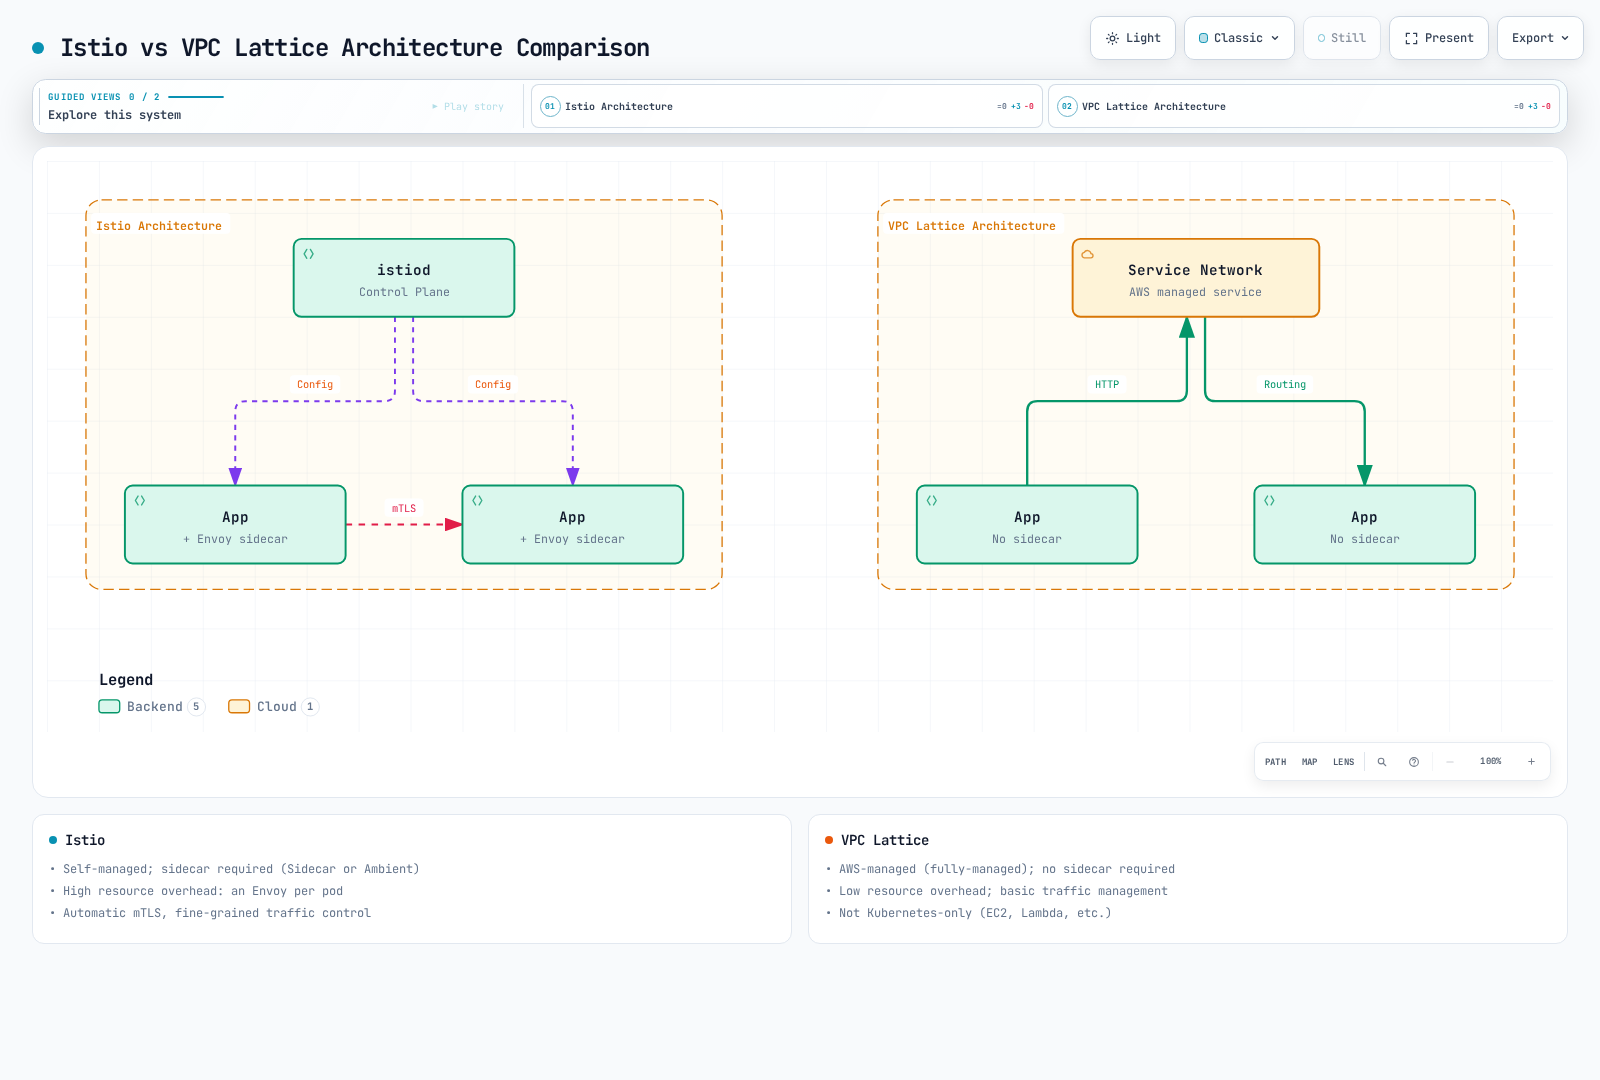1600x1080 pixels.
Task: Activate PATH mode in canvas toolbar
Action: (1276, 762)
